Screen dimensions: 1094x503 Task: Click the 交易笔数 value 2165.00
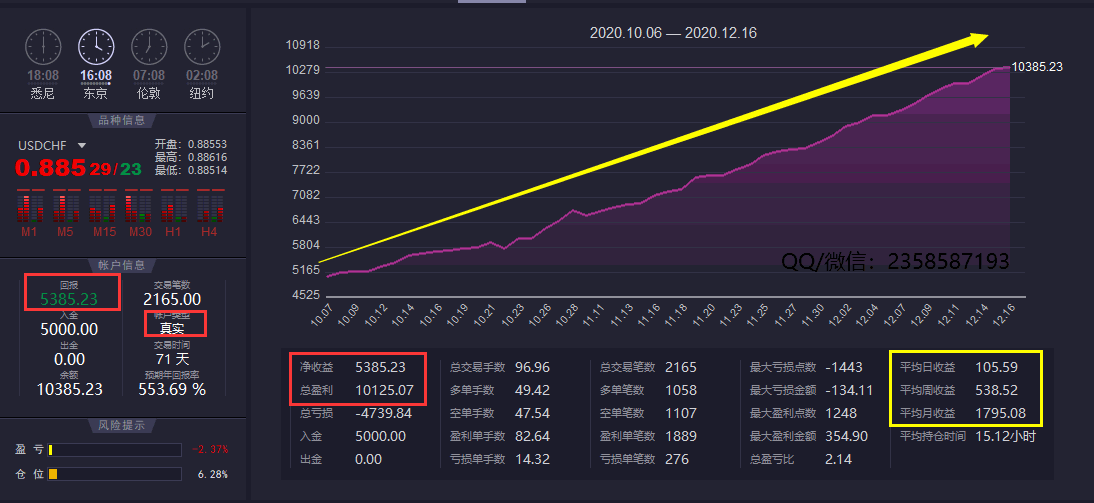172,300
